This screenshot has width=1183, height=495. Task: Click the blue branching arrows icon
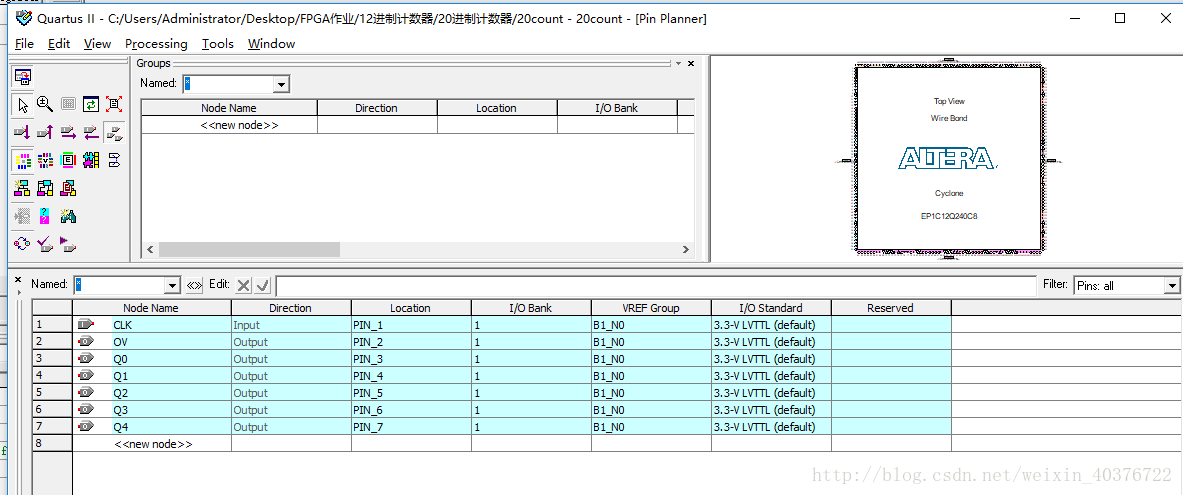pyautogui.click(x=114, y=160)
